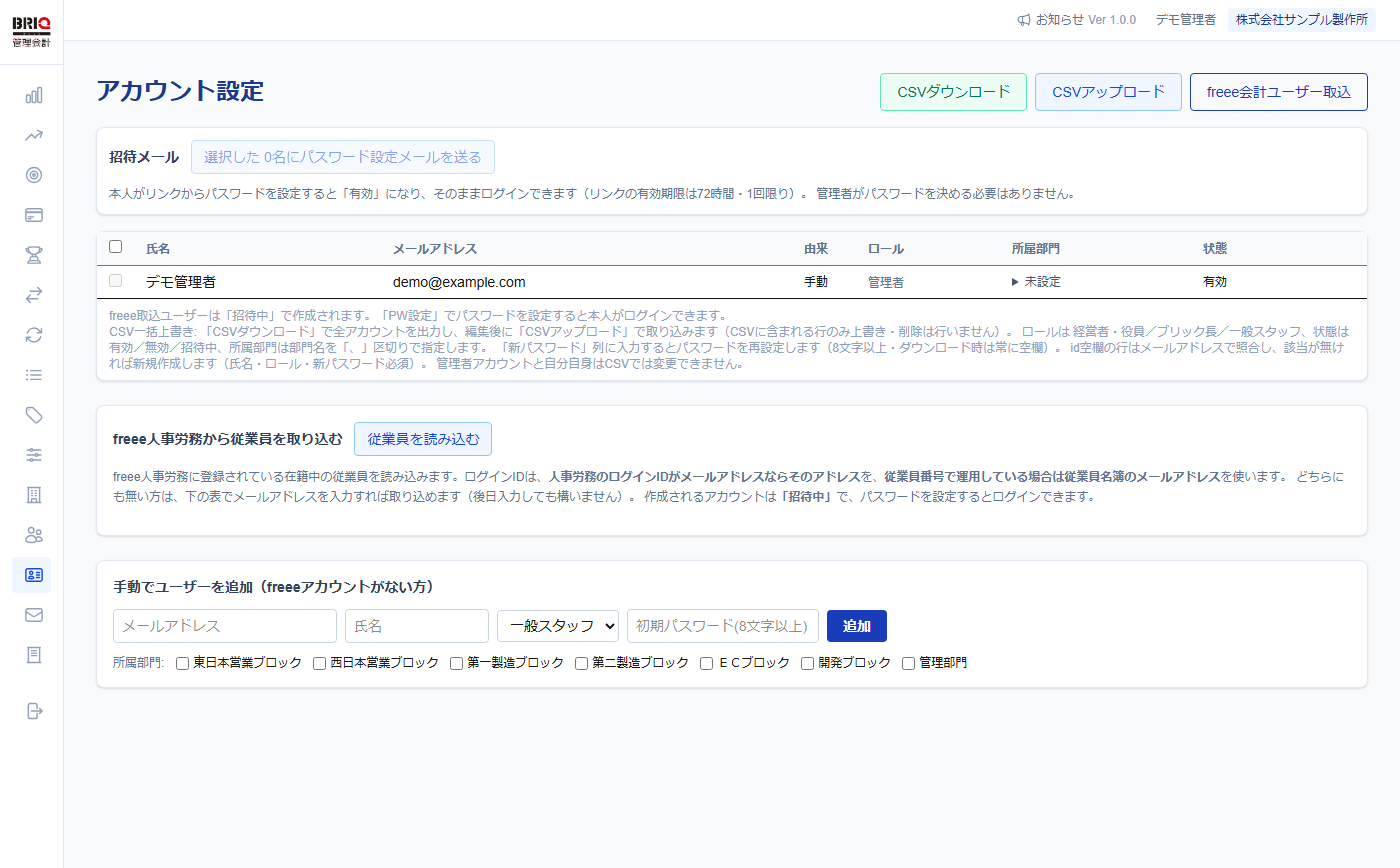
Task: Open the envelope mail sidebar icon
Action: pyautogui.click(x=34, y=615)
